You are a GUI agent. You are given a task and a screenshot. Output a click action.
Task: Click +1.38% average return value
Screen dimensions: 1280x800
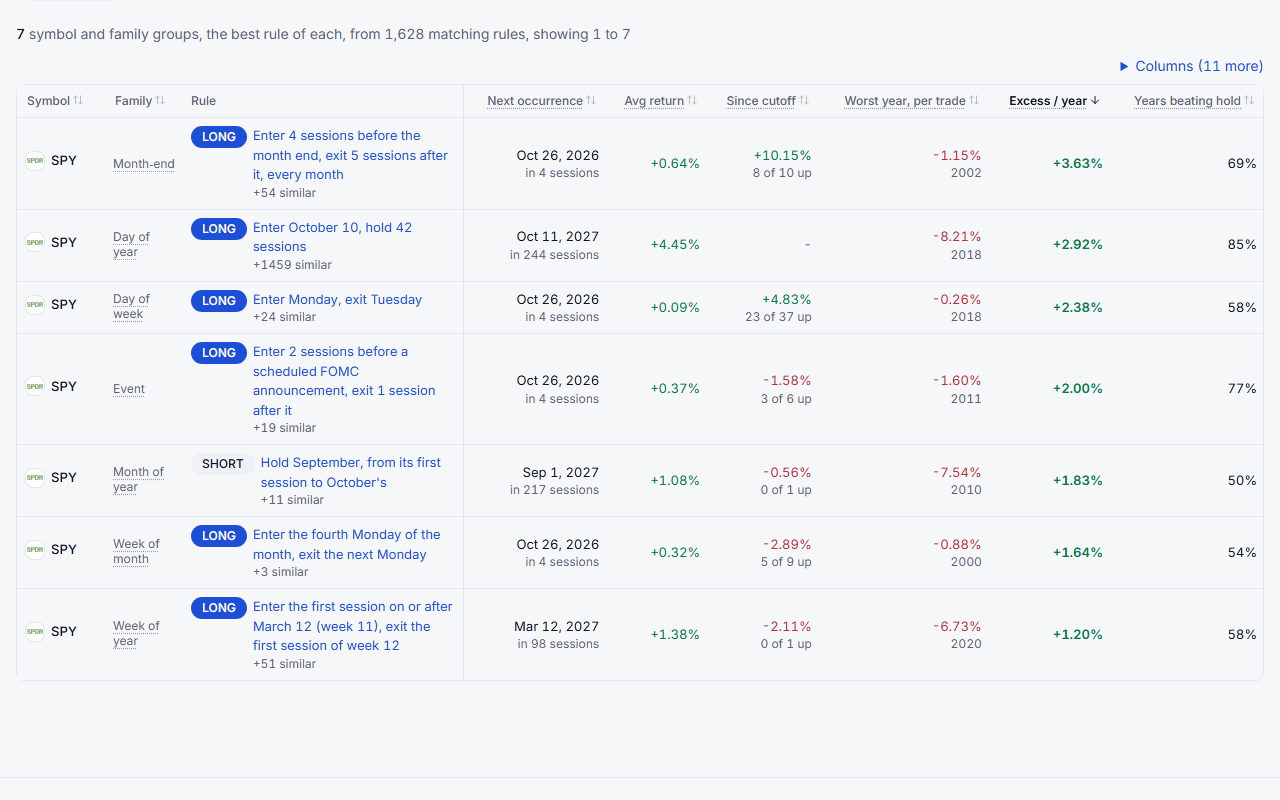pyautogui.click(x=675, y=634)
